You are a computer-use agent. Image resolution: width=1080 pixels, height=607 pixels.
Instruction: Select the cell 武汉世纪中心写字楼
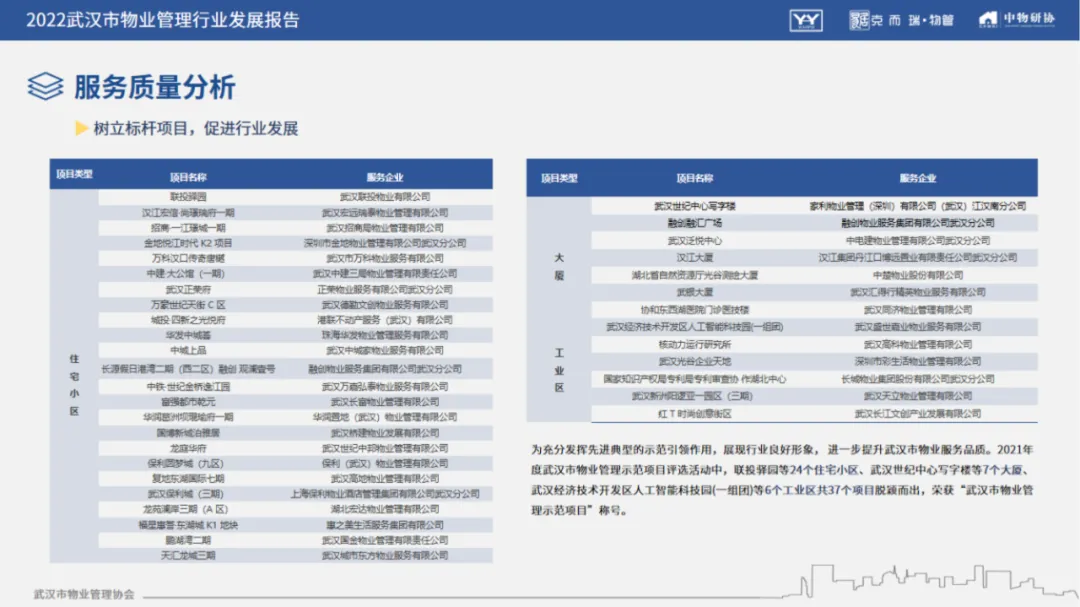[694, 206]
